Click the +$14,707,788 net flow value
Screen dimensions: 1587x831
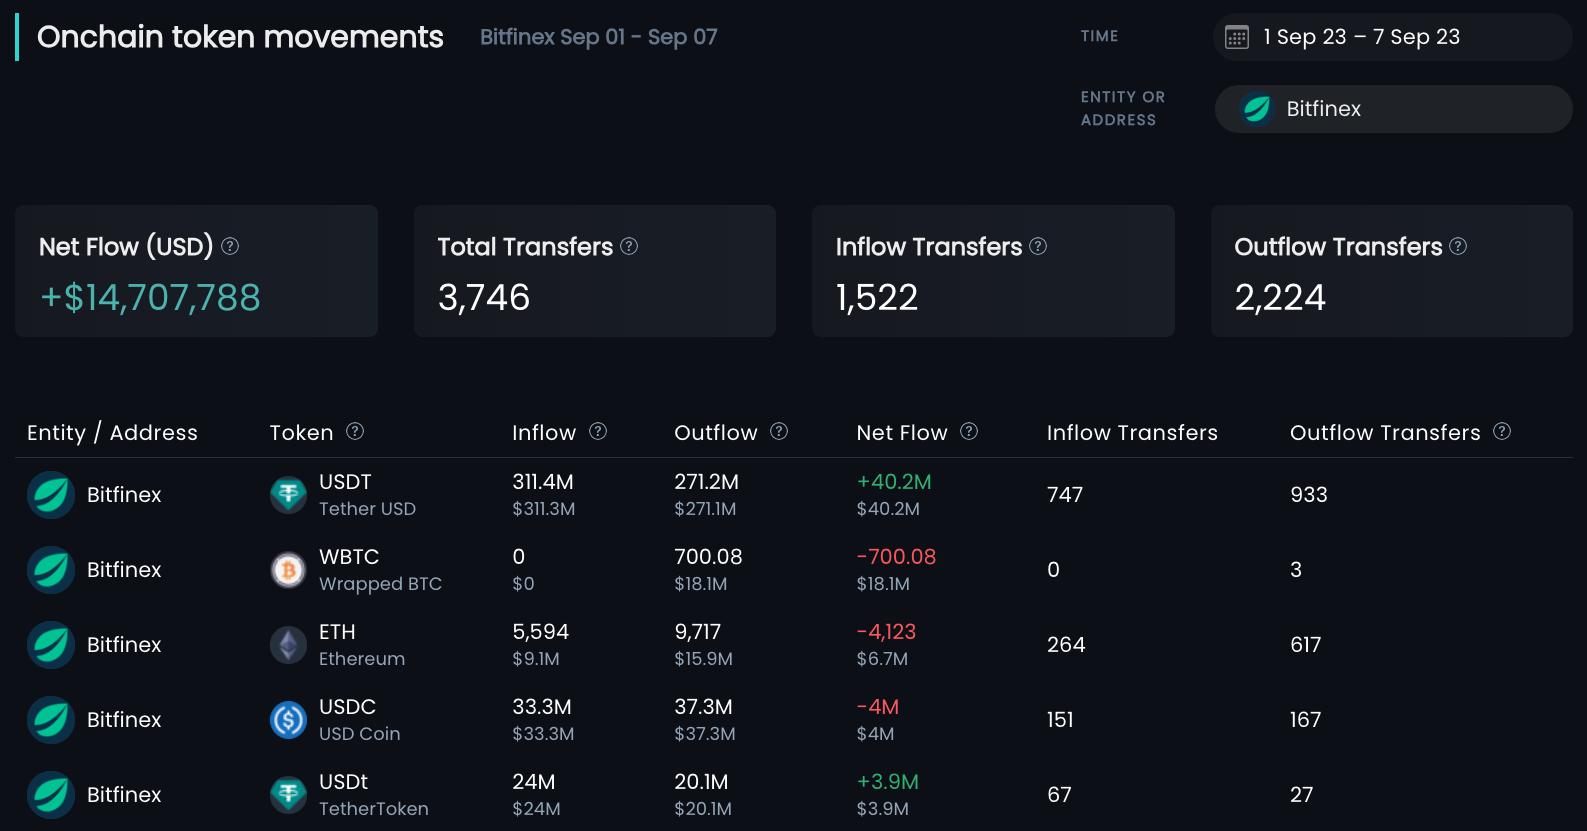coord(150,298)
